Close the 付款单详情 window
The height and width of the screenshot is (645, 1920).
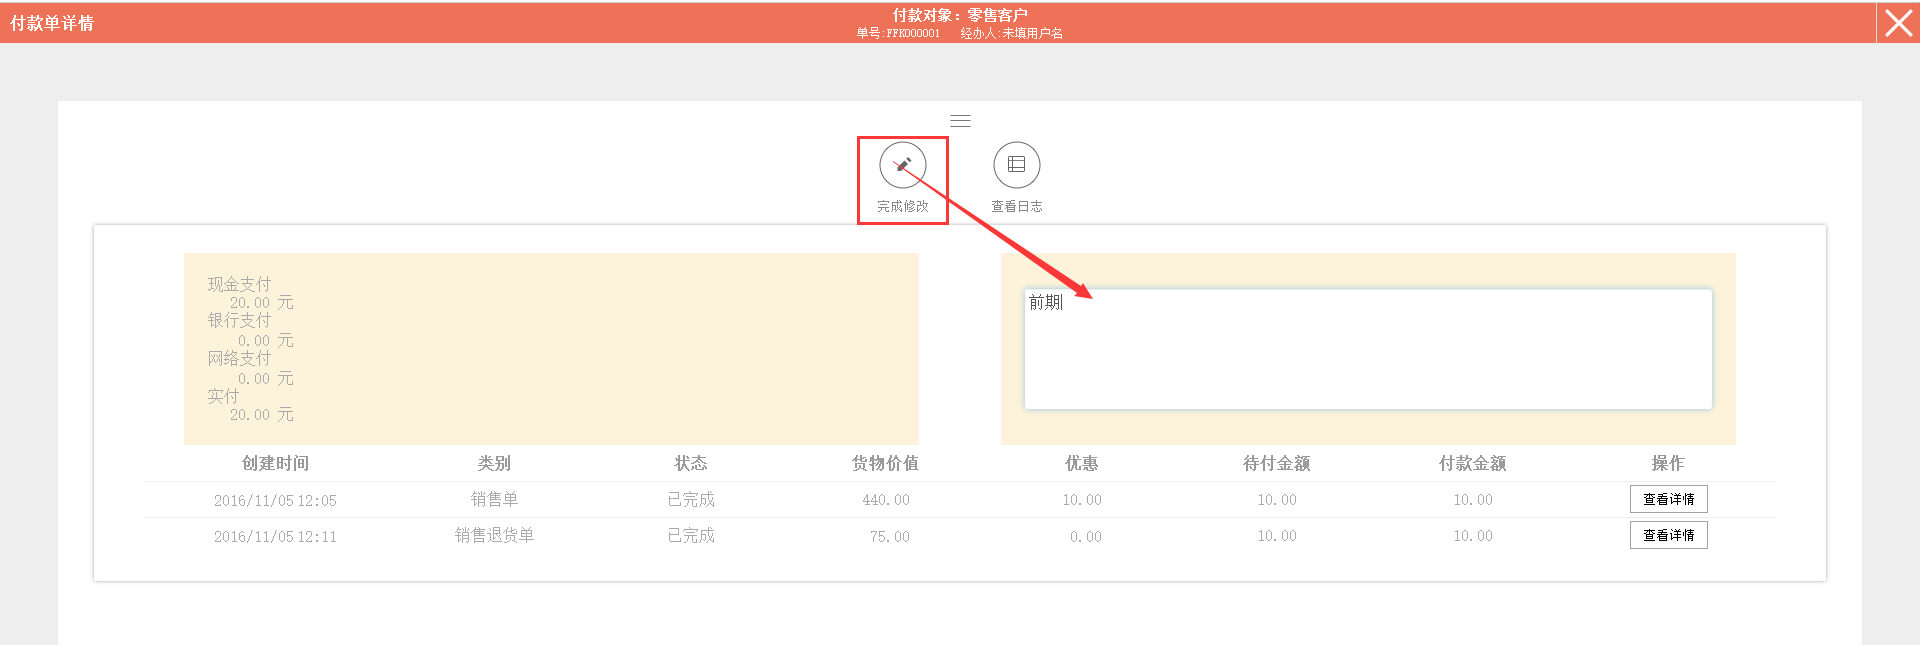click(x=1898, y=22)
